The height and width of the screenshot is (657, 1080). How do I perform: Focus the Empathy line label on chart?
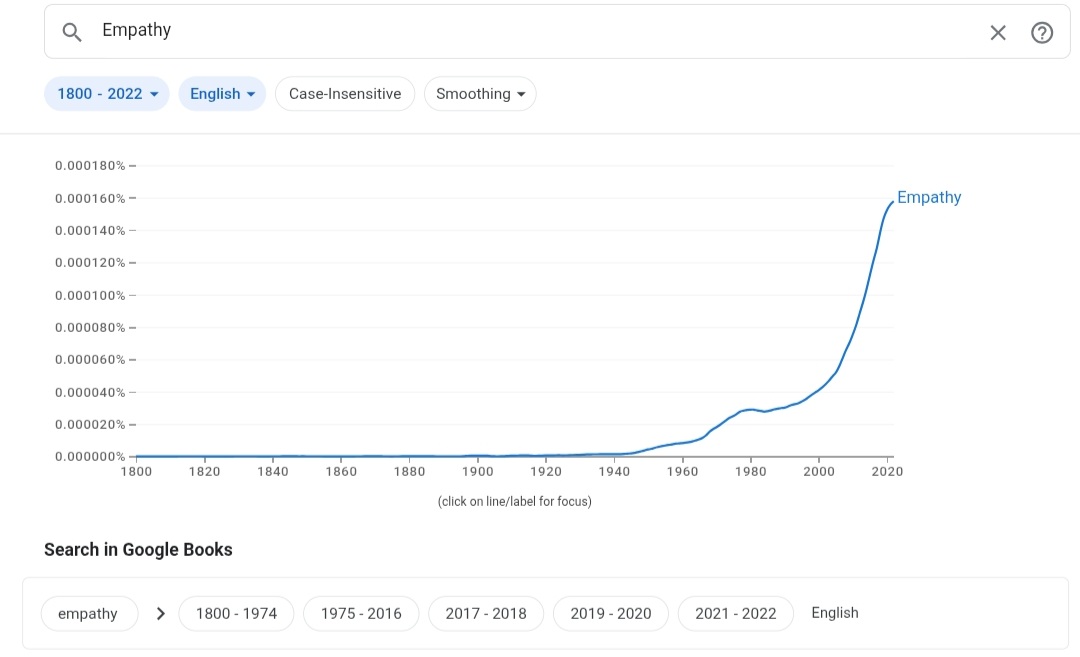tap(929, 197)
